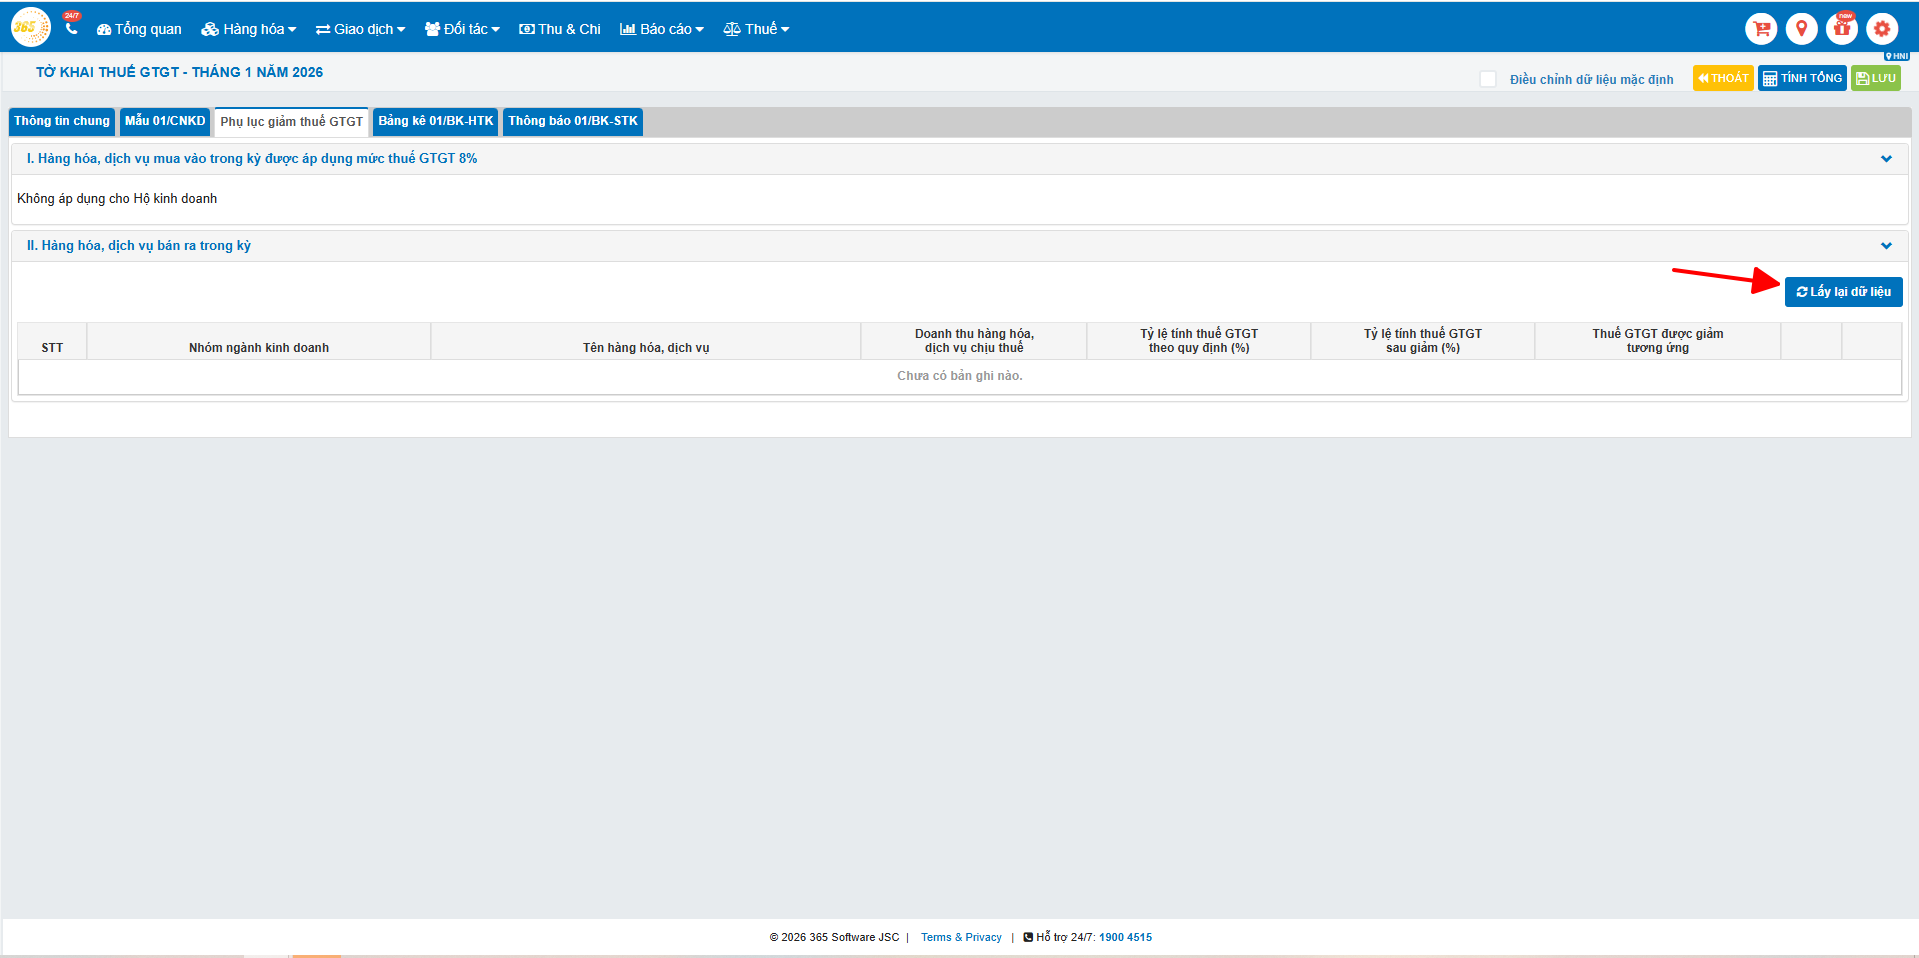The width and height of the screenshot is (1919, 958).
Task: Toggle Điều chỉnh dữ liệu mặc định checkbox
Action: click(1488, 79)
